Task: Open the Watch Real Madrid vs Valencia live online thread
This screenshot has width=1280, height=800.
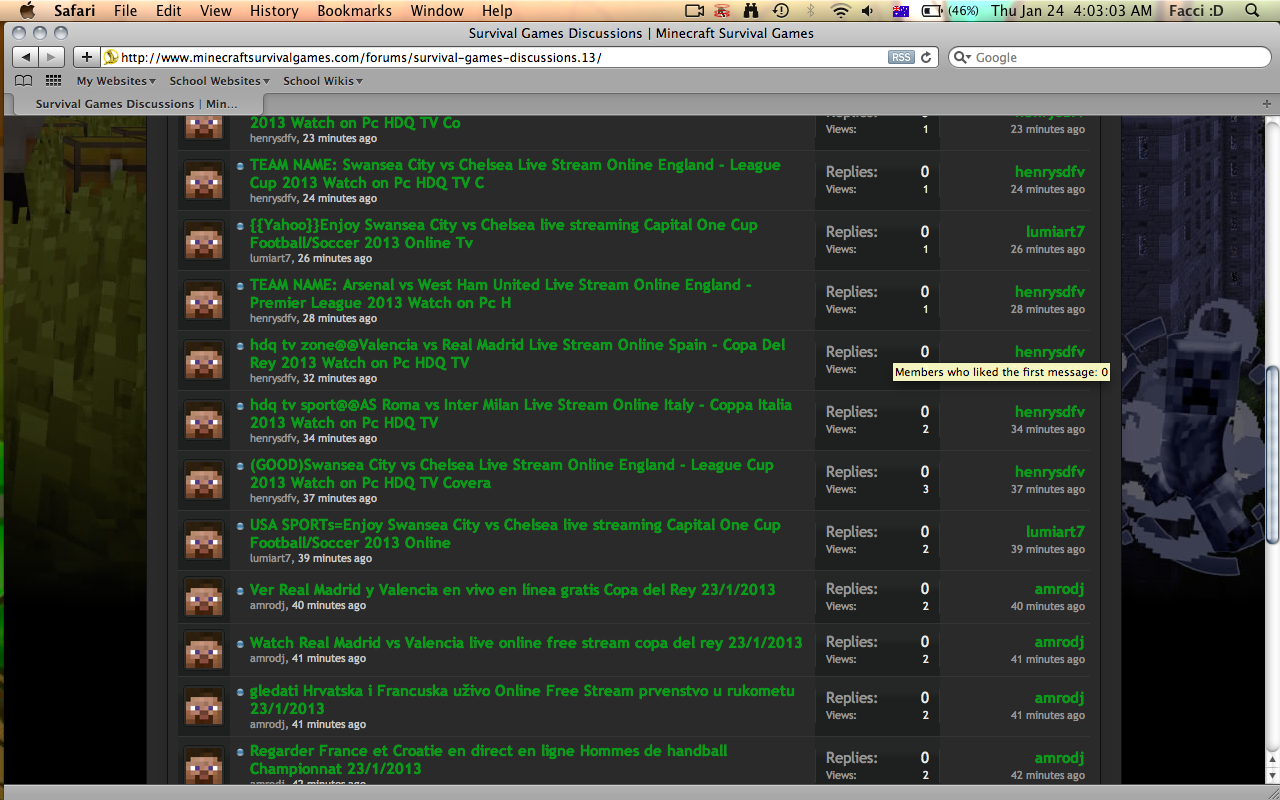Action: (x=526, y=642)
